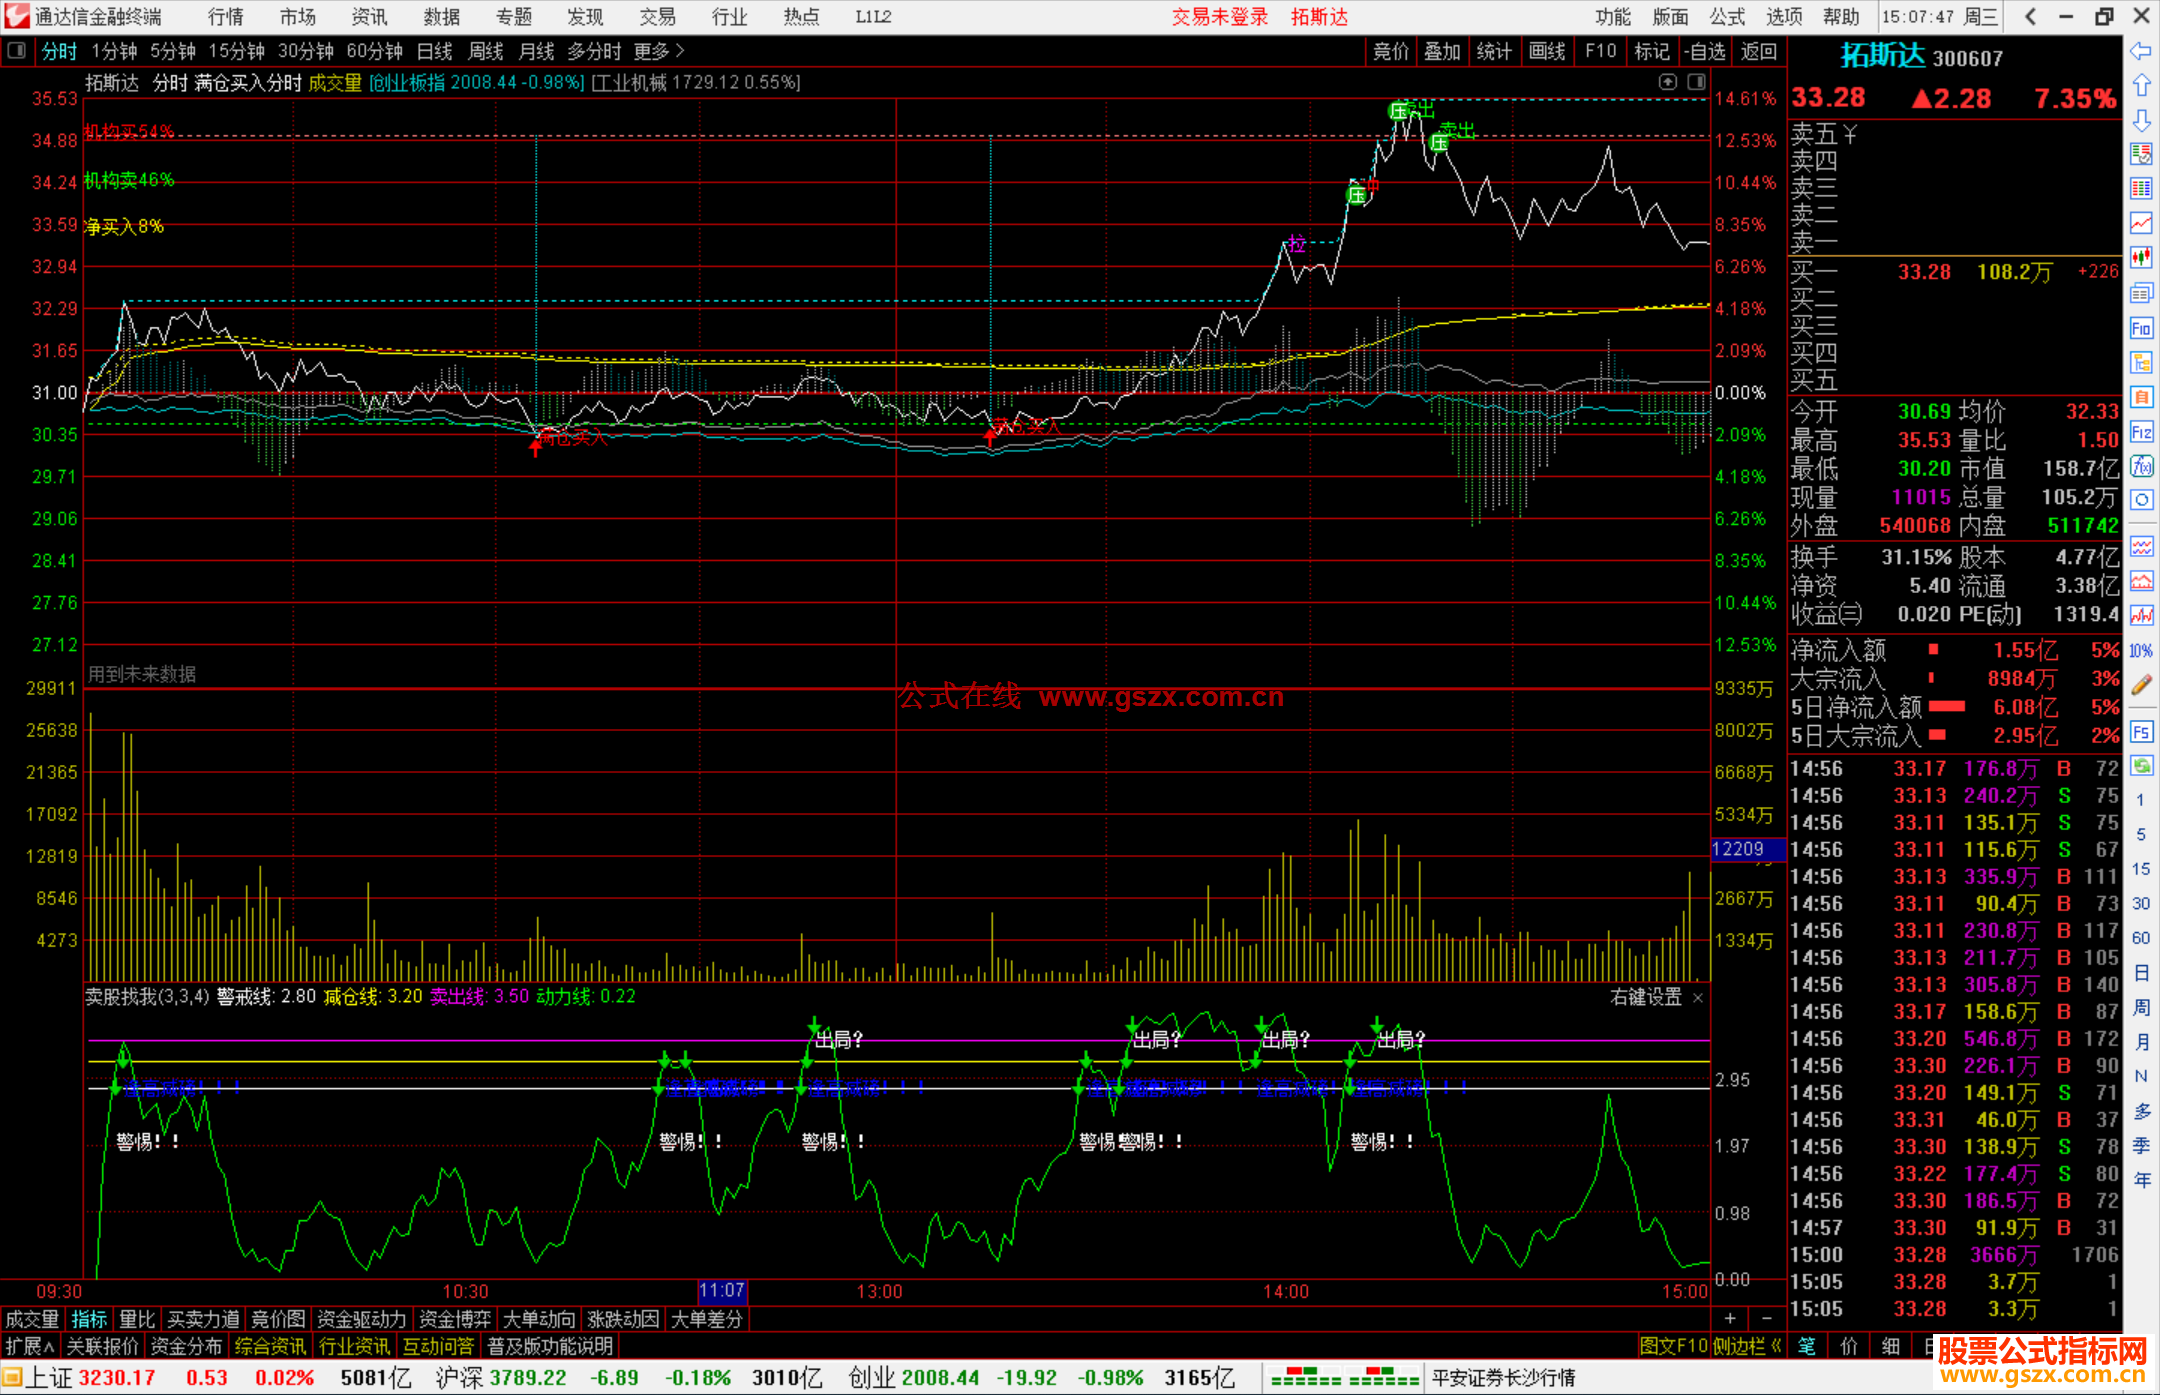Open the 交易 menu
The width and height of the screenshot is (2160, 1395).
point(657,16)
